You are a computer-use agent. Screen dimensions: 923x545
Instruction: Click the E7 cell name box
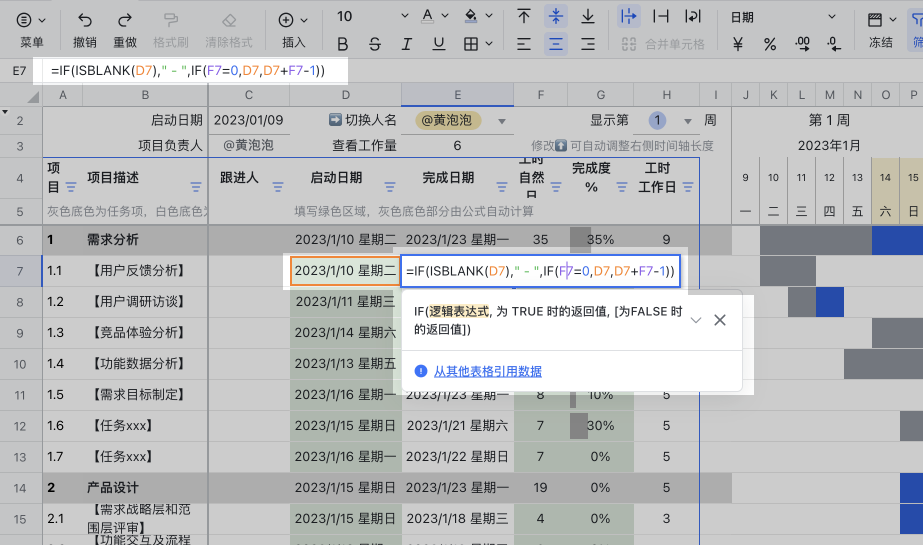pyautogui.click(x=19, y=71)
